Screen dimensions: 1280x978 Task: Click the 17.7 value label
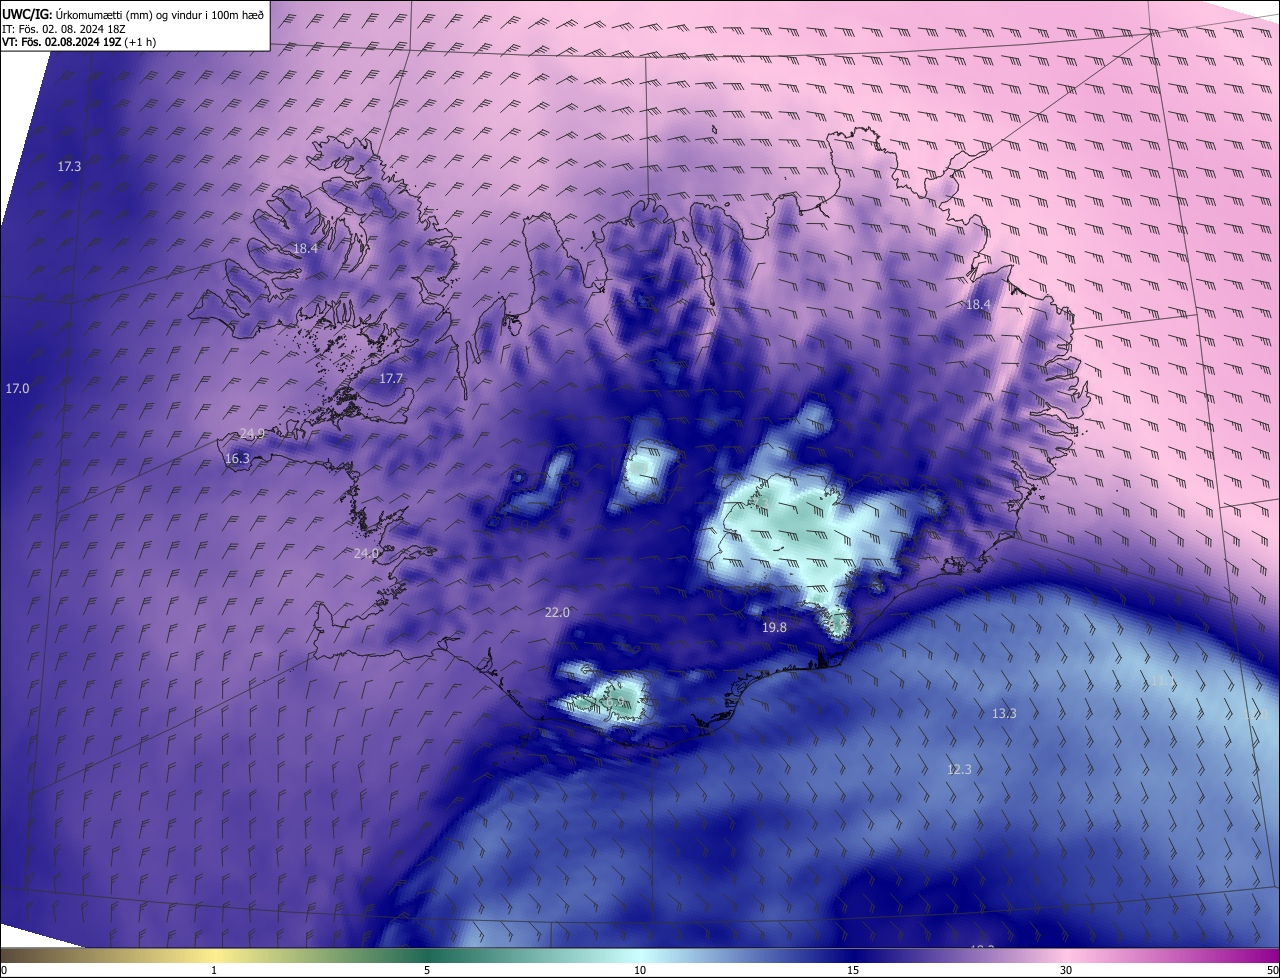pyautogui.click(x=391, y=379)
